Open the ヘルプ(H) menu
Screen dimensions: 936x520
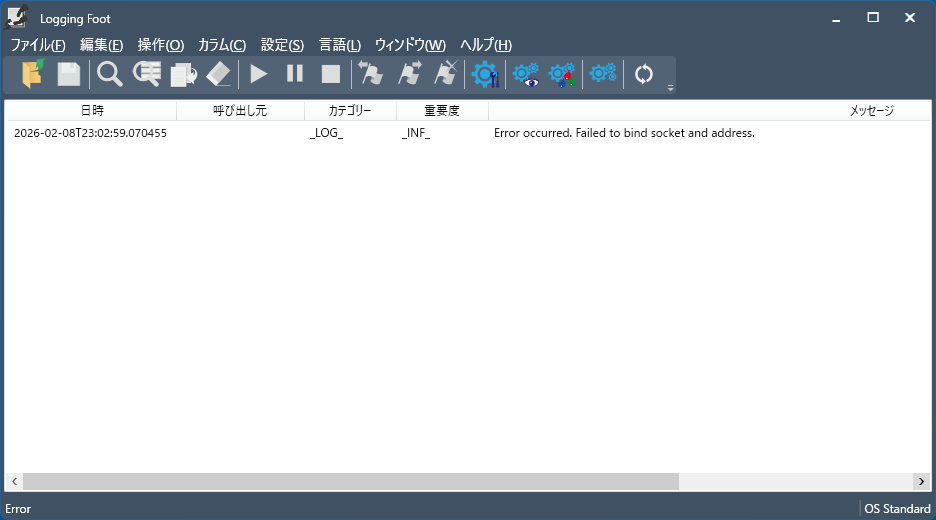(486, 45)
